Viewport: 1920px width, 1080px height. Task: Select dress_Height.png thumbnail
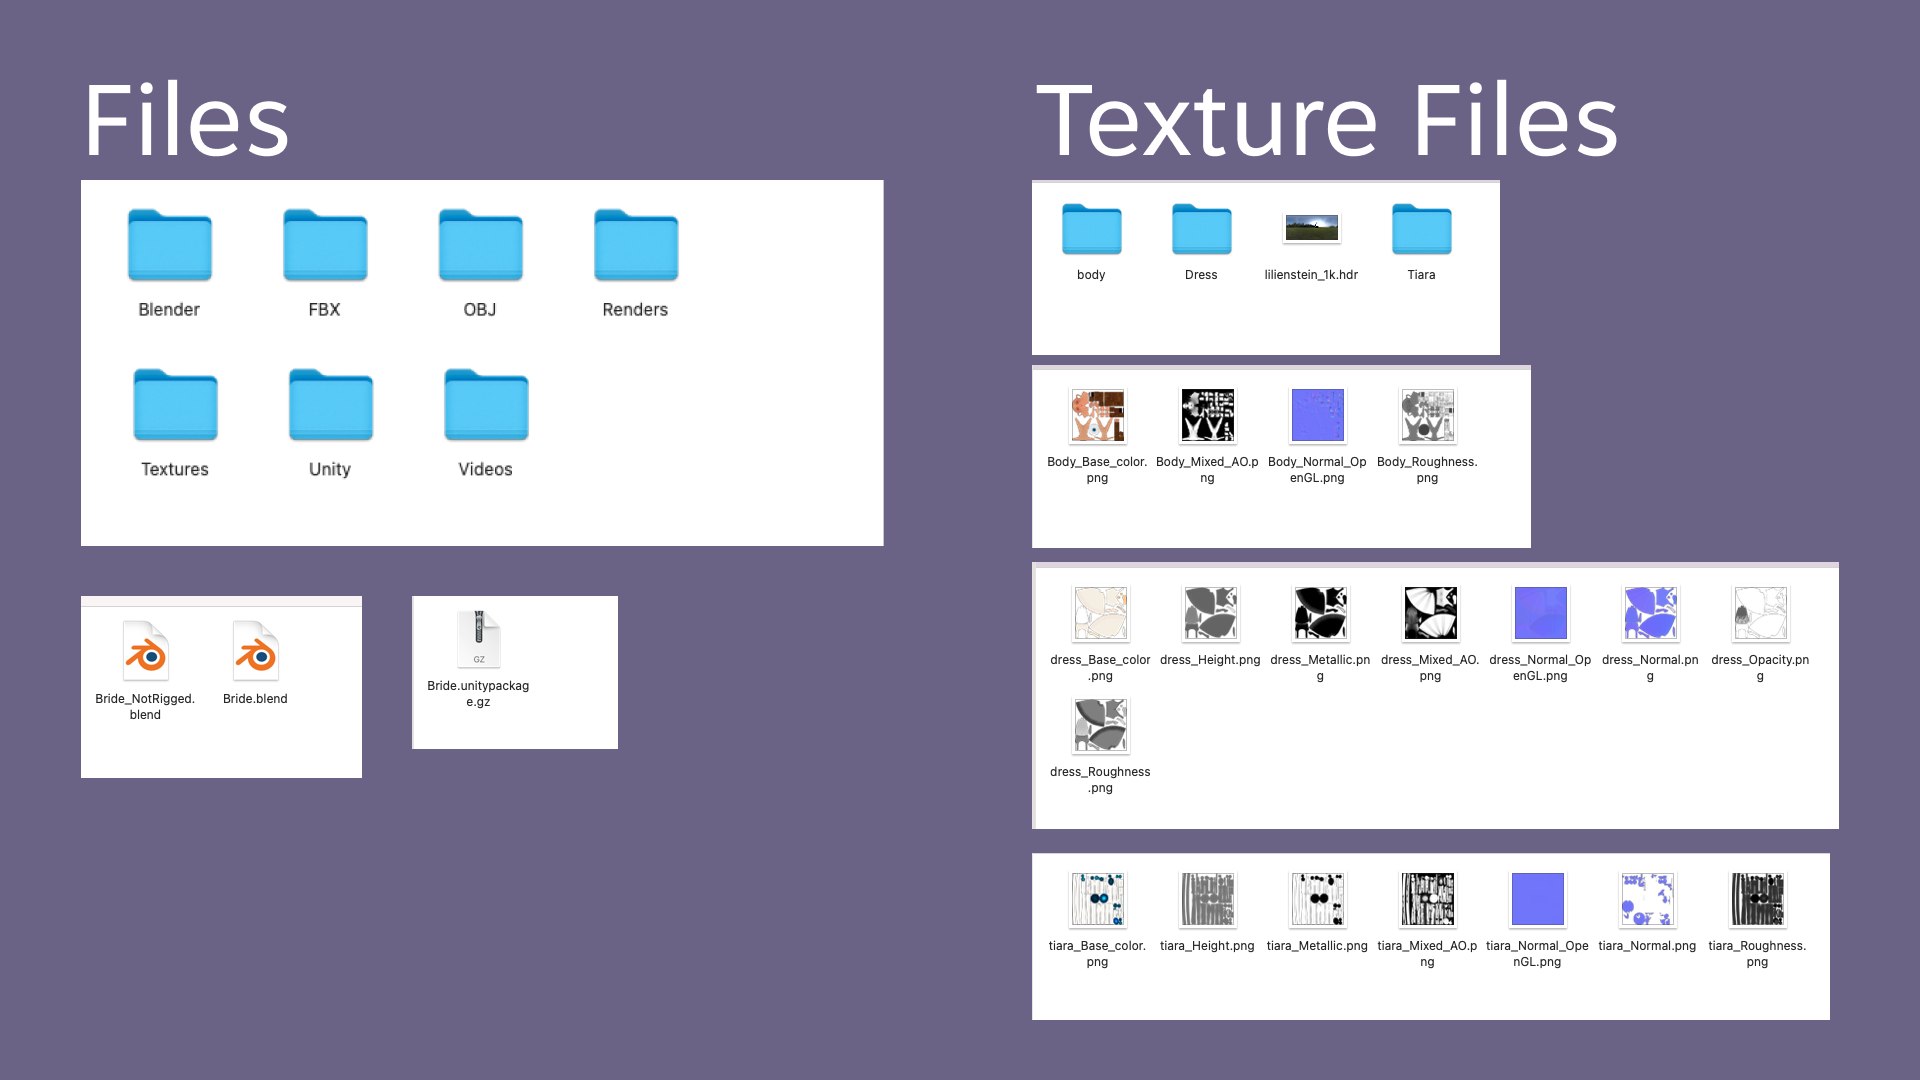coord(1211,613)
